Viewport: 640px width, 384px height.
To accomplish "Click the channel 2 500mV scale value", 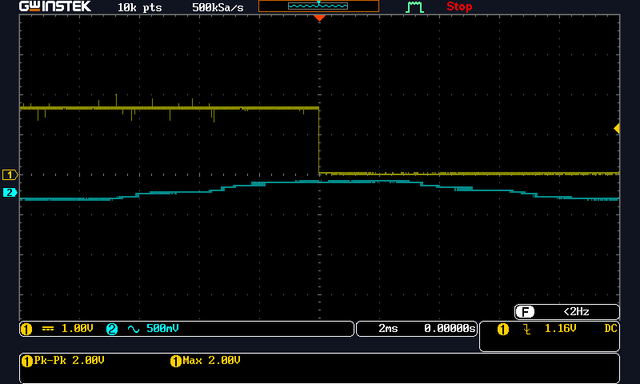I will tap(162, 329).
